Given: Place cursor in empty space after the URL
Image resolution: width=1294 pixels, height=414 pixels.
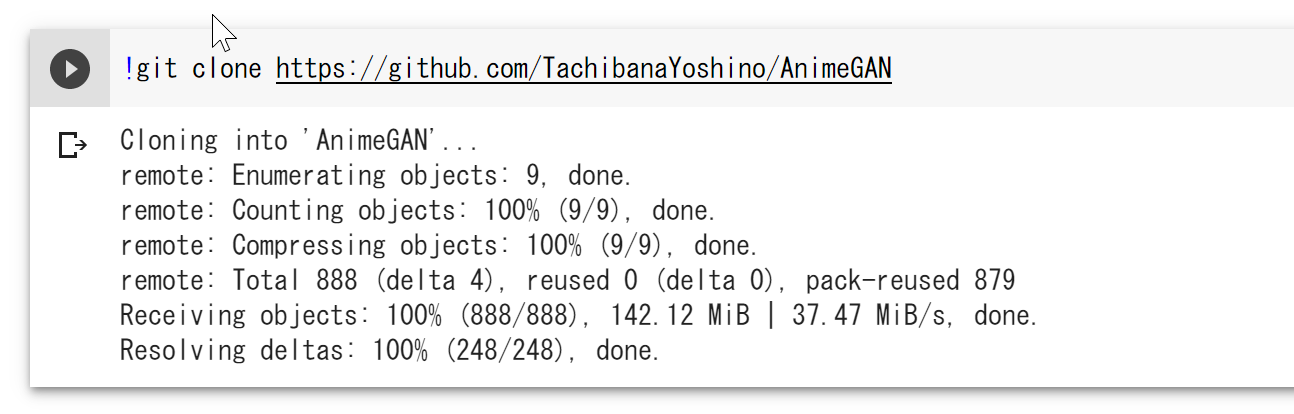Looking at the screenshot, I should [x=1050, y=69].
